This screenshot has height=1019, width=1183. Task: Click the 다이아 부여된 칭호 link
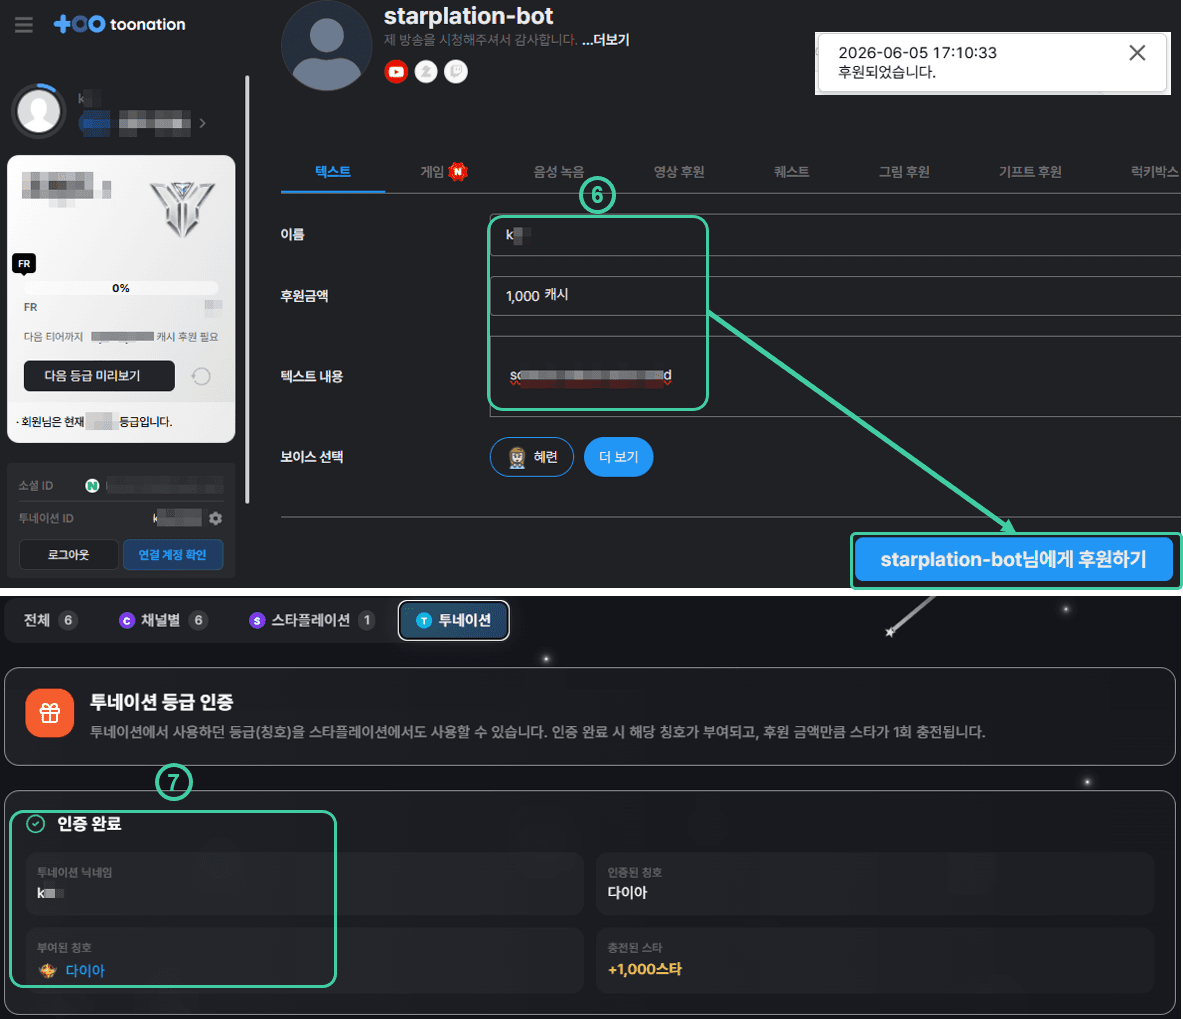(x=85, y=971)
